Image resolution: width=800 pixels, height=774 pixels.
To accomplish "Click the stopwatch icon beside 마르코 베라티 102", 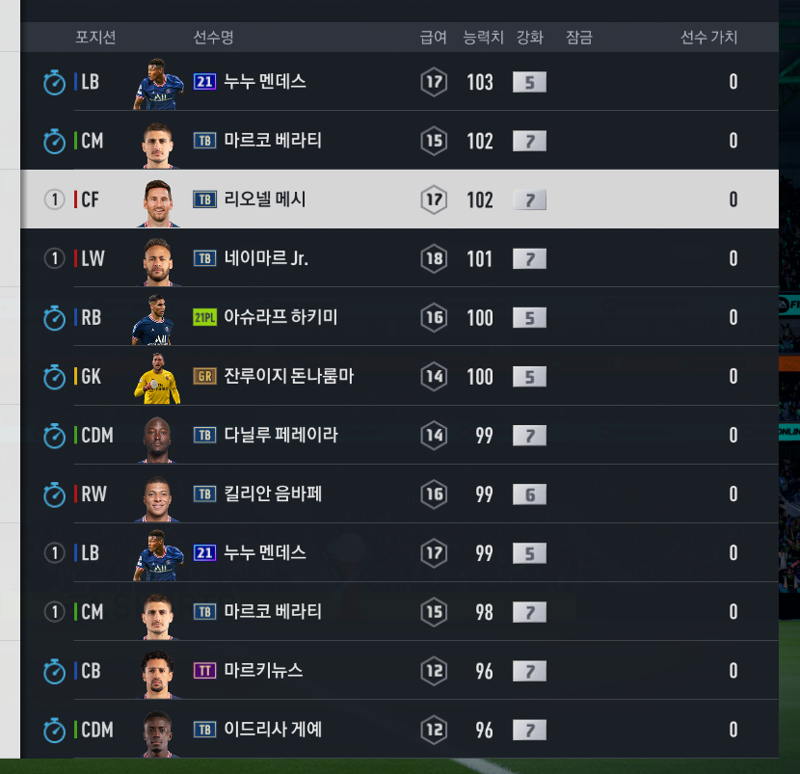I will click(x=54, y=141).
